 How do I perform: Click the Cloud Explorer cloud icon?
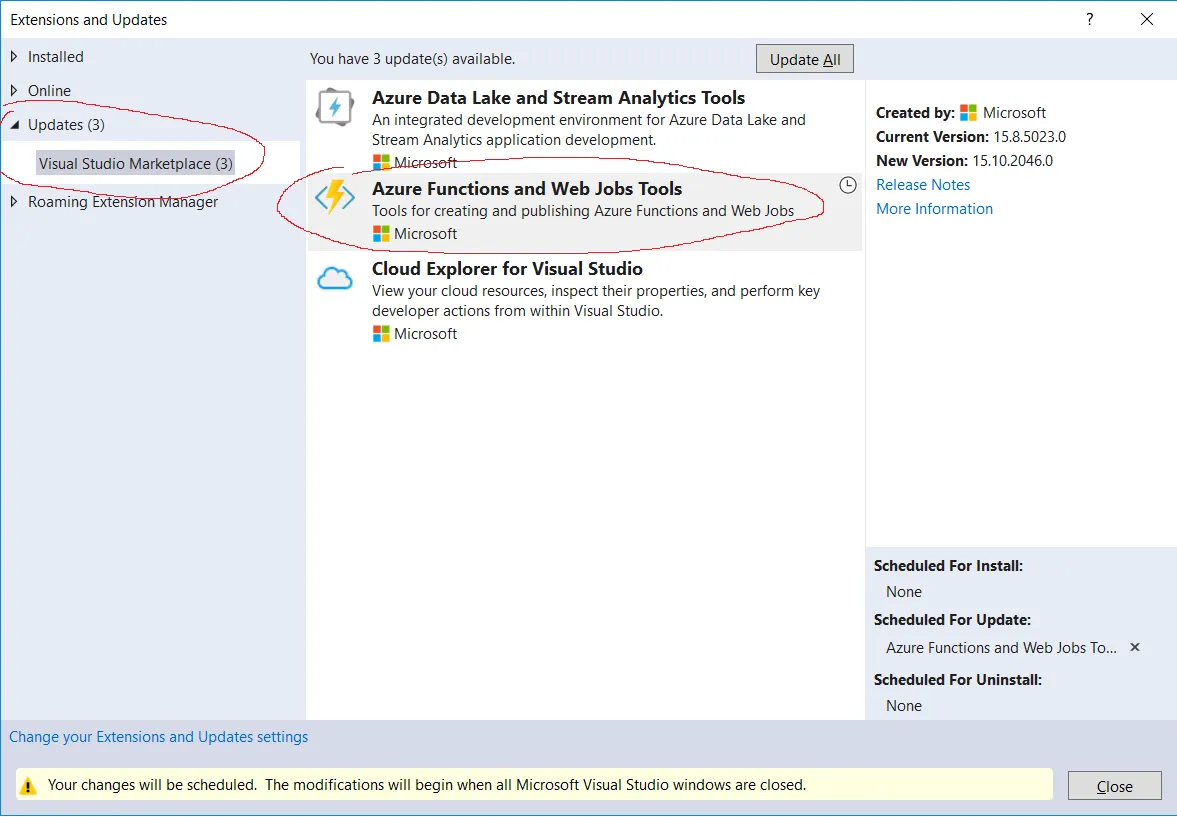pyautogui.click(x=335, y=279)
